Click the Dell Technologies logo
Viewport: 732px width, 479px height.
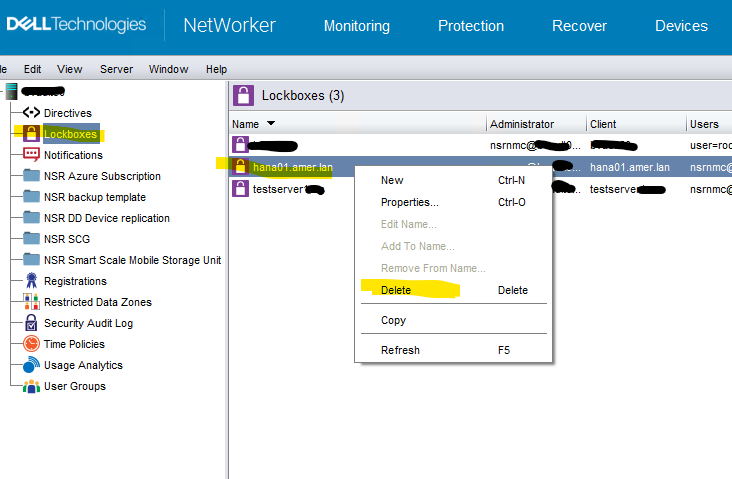coord(76,24)
